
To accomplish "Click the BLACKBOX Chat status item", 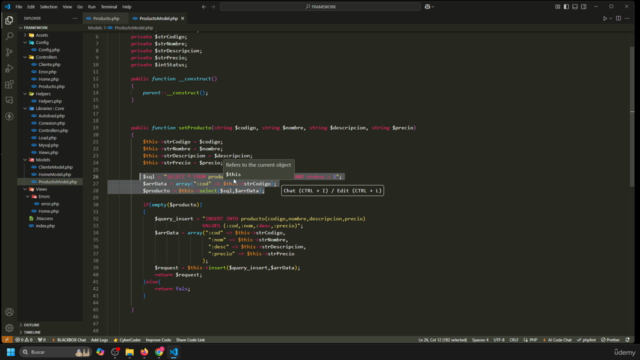I will [69, 340].
